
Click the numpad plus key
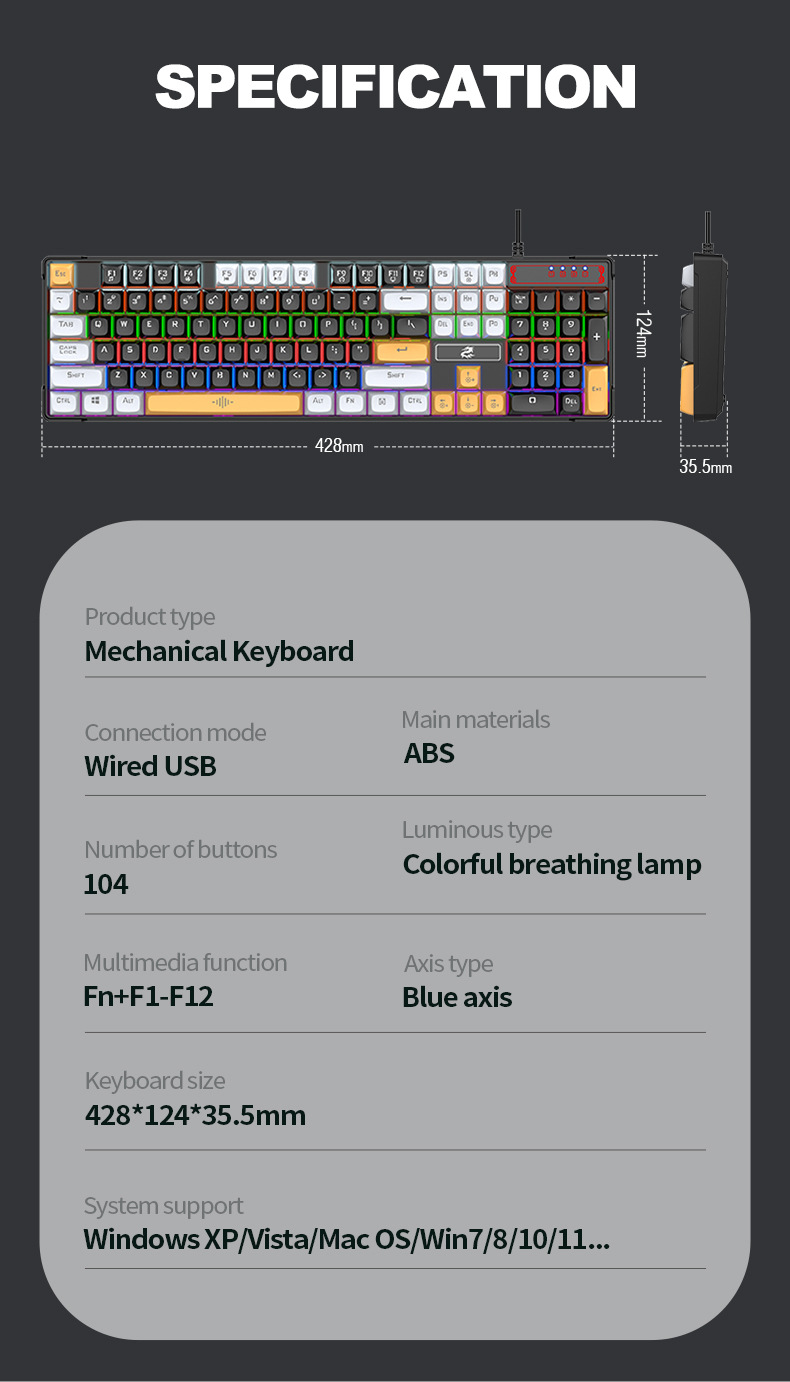pyautogui.click(x=597, y=337)
